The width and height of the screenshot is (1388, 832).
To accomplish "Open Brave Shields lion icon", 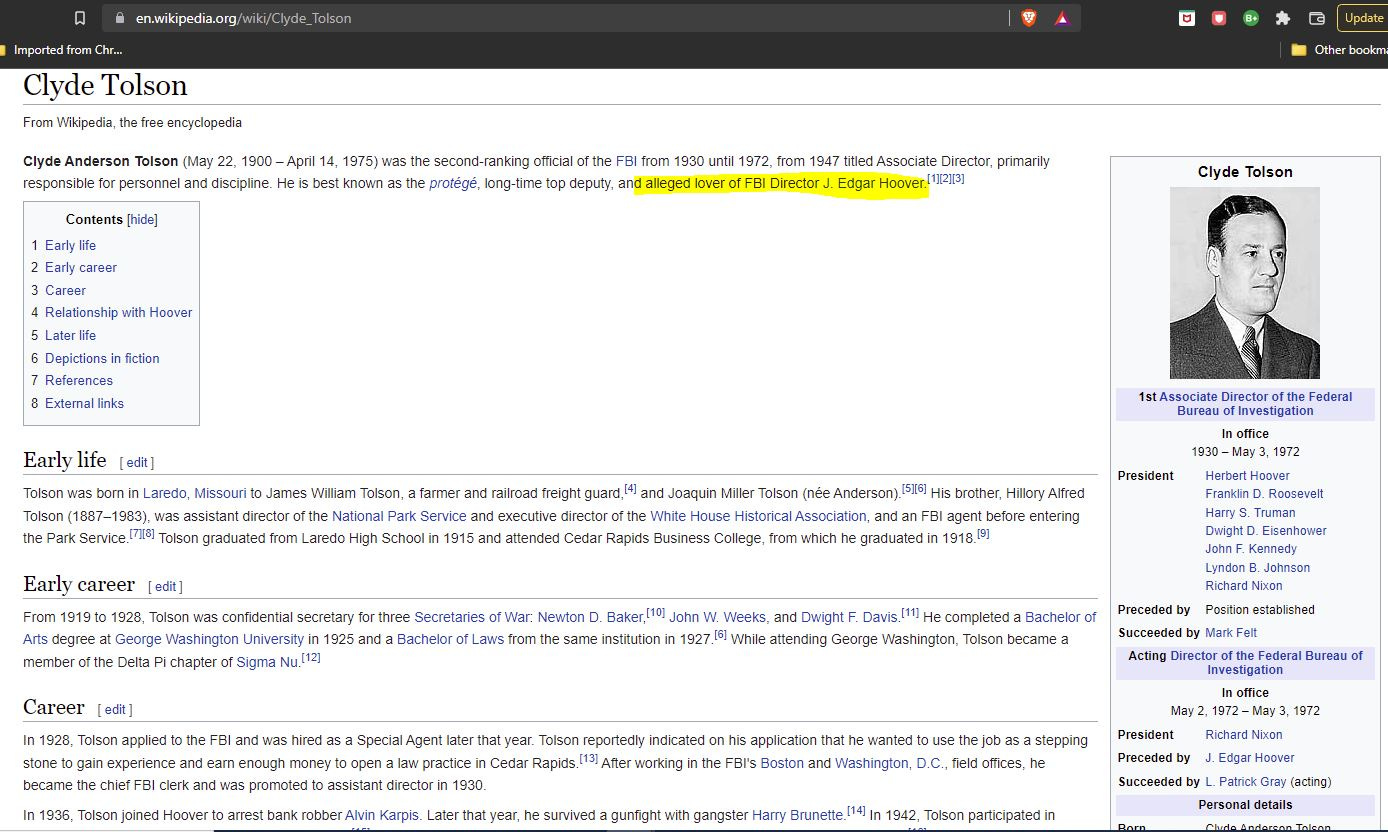I will click(x=1029, y=18).
